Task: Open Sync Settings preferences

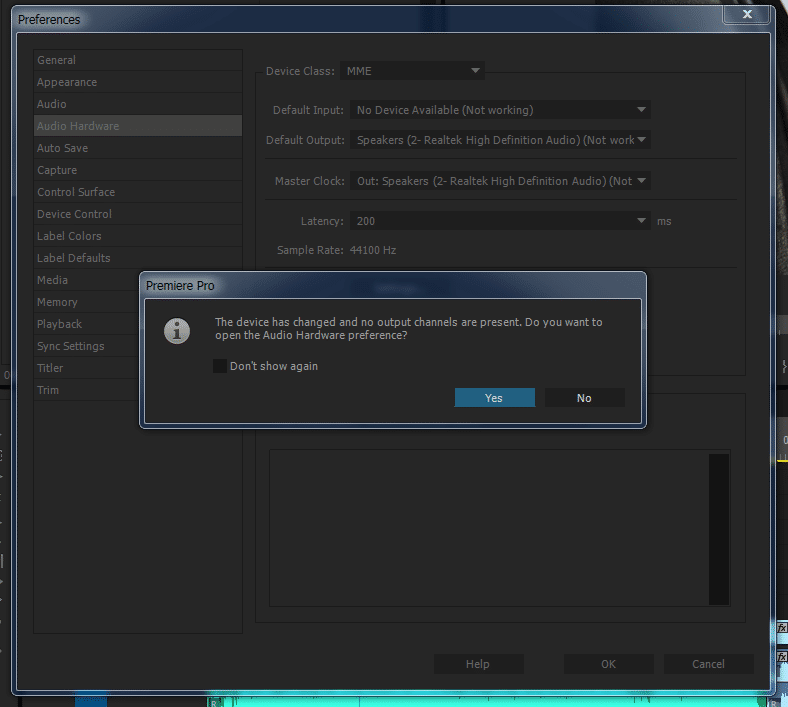Action: [86, 346]
